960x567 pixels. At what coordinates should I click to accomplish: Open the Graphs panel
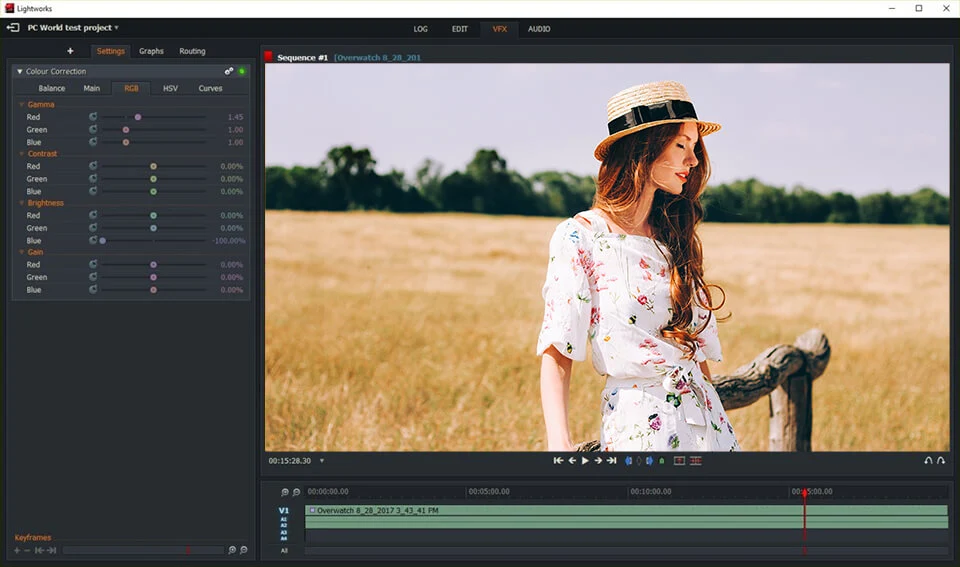pyautogui.click(x=151, y=51)
